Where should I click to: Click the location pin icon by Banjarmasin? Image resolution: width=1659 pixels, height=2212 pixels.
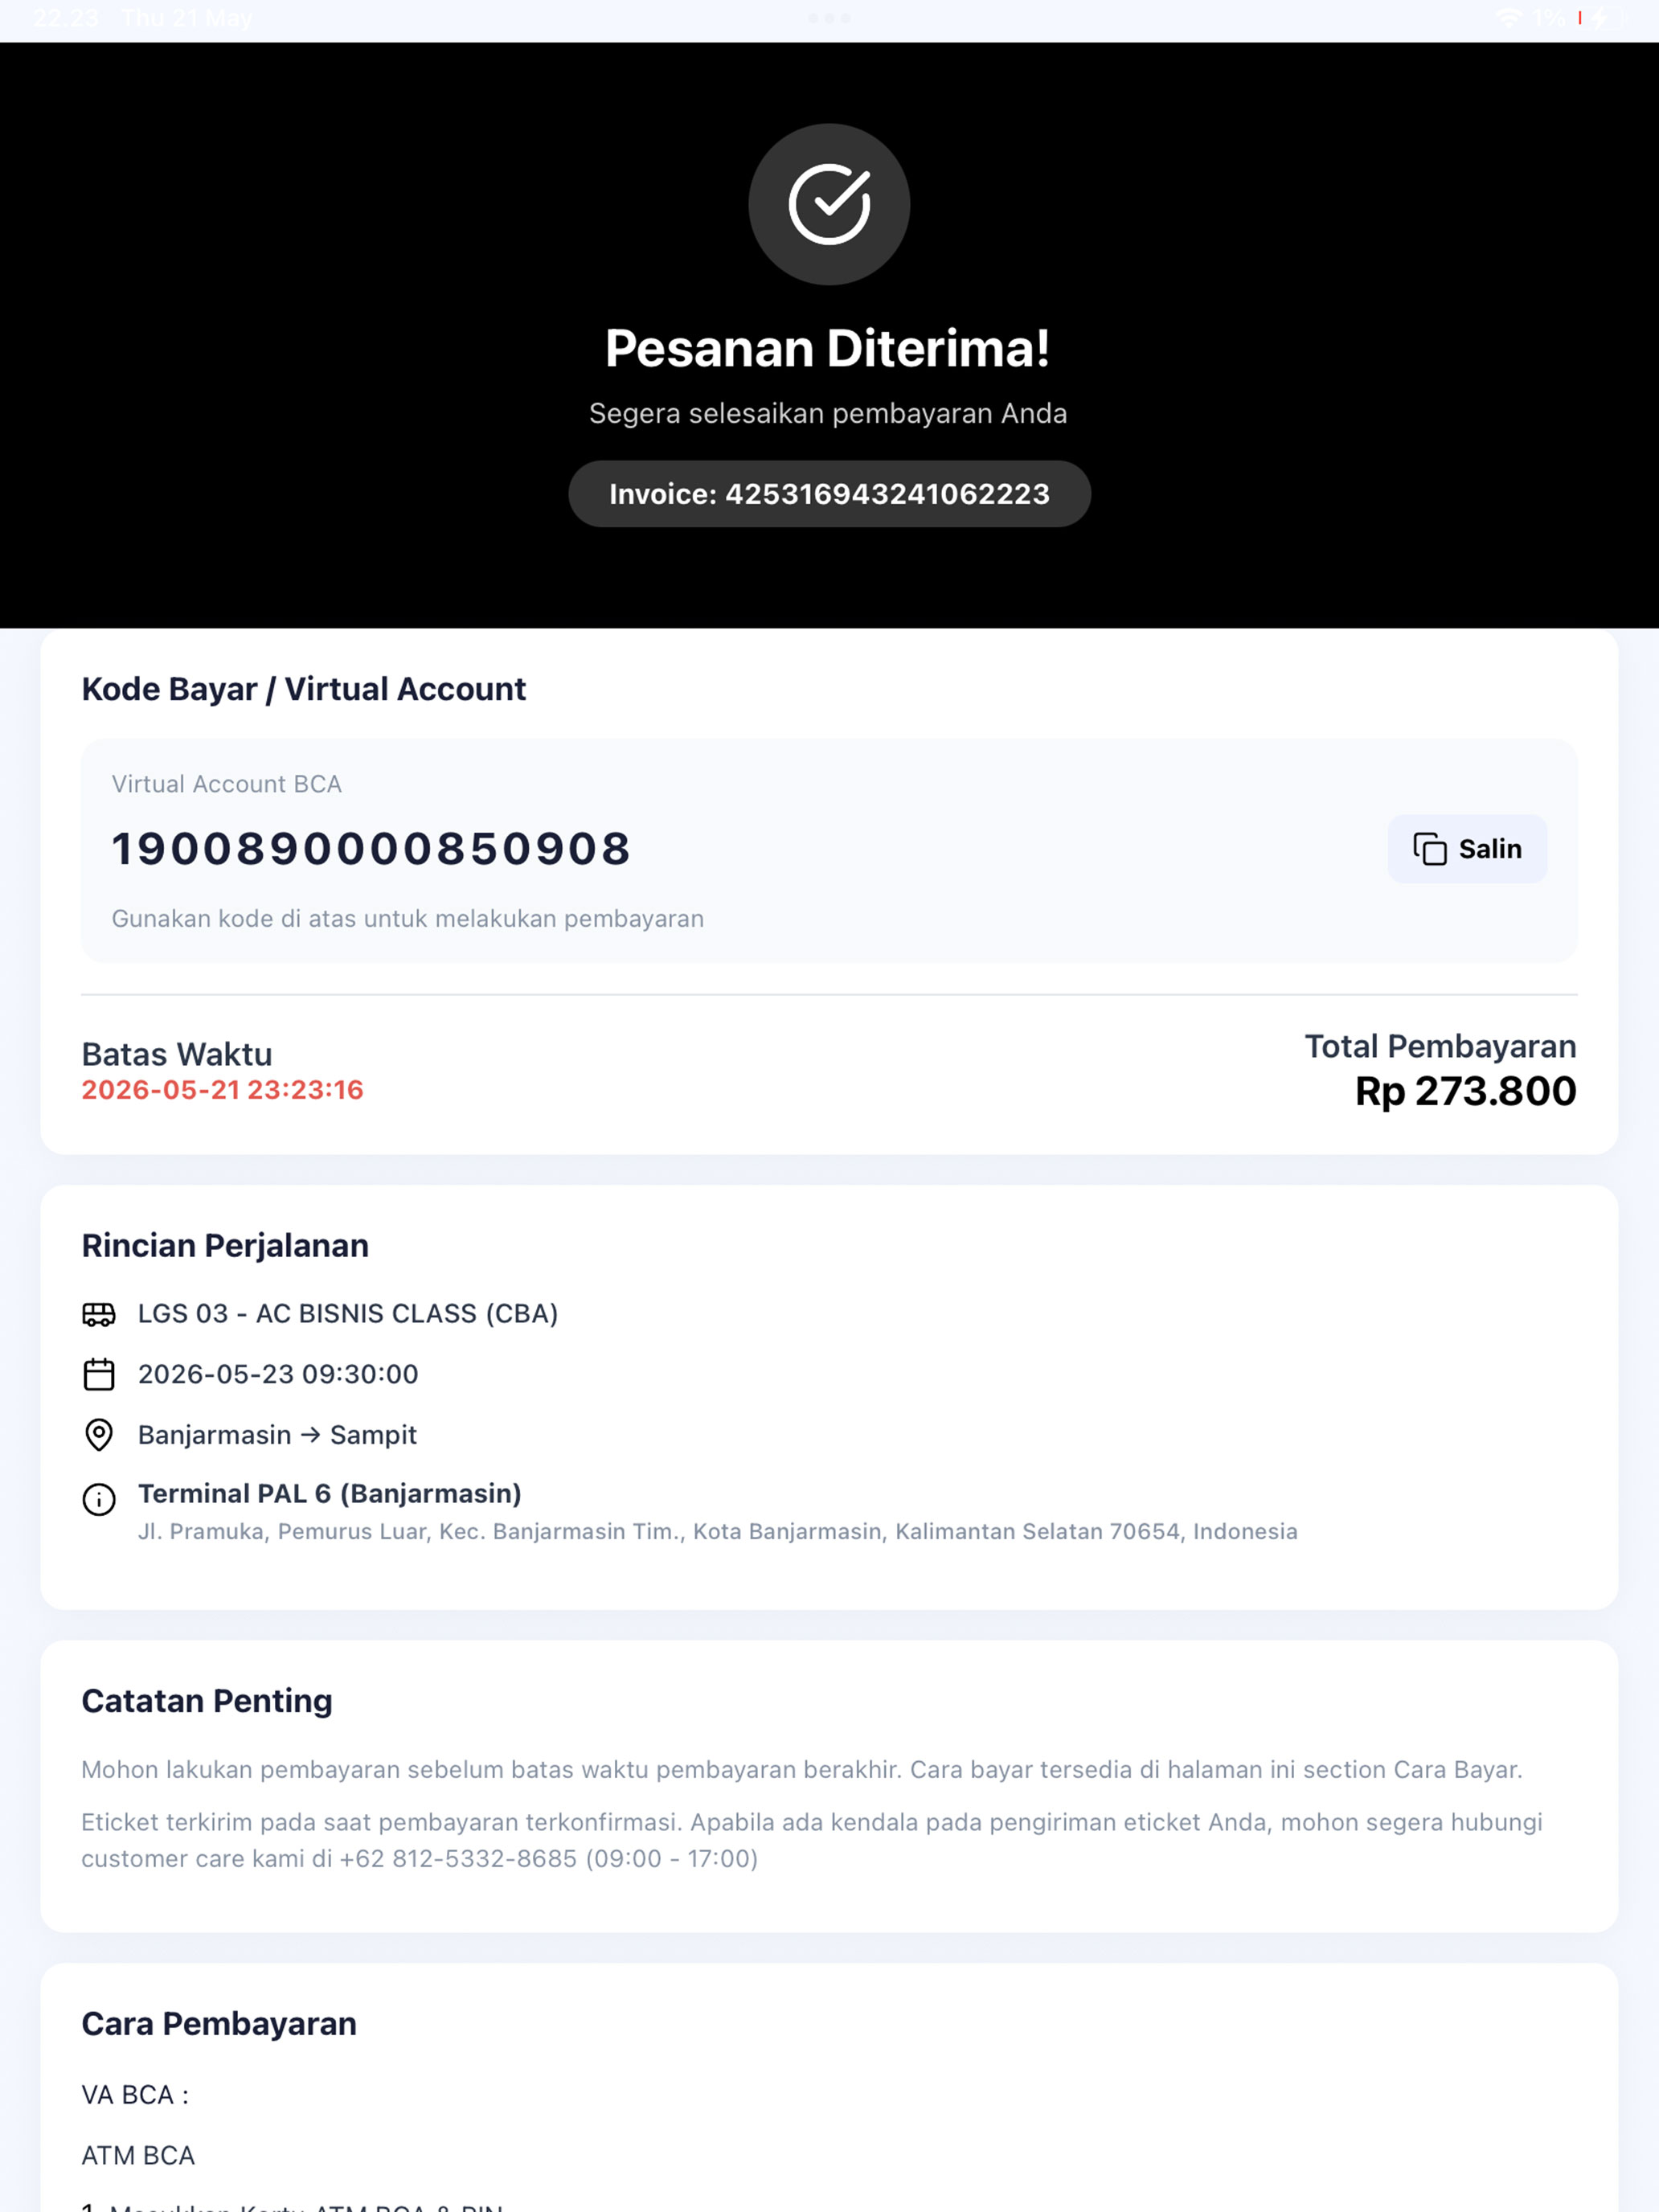[99, 1435]
